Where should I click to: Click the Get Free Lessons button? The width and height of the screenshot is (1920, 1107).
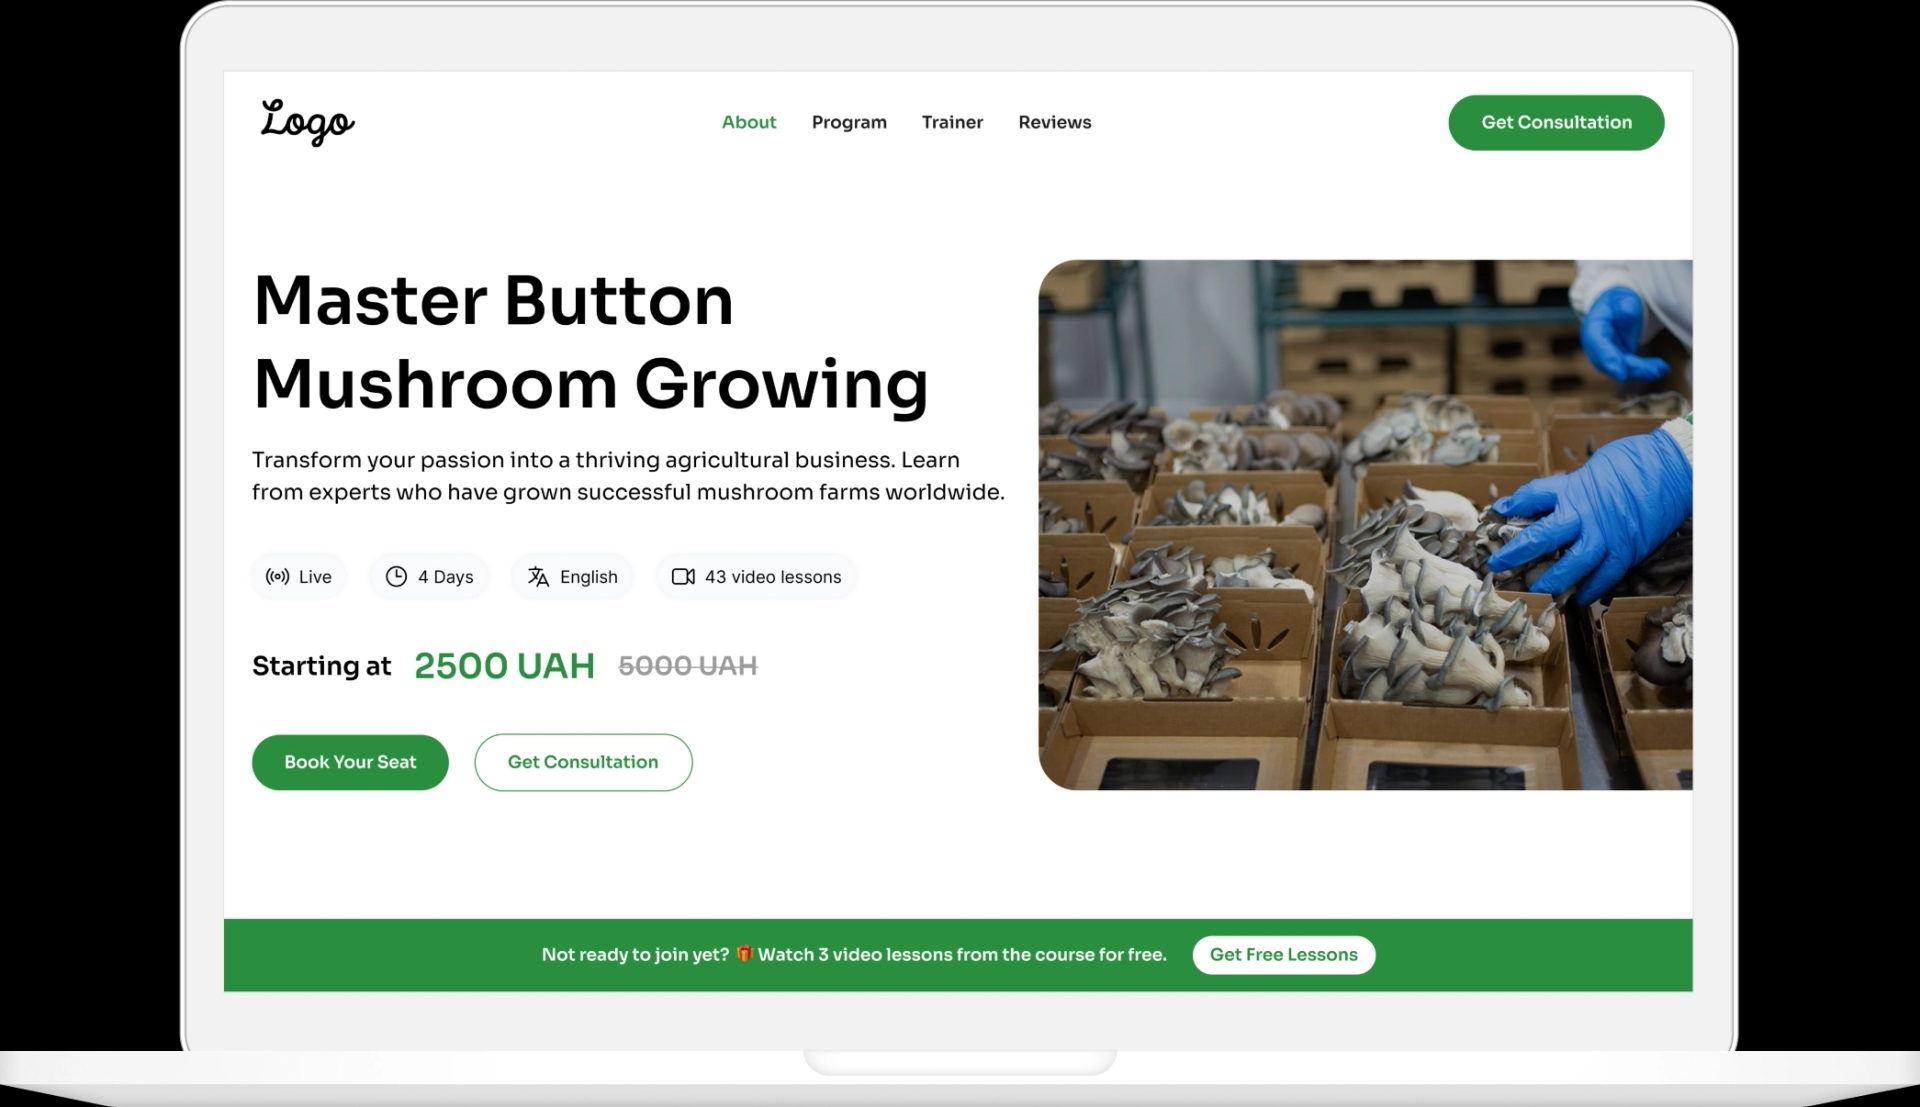pyautogui.click(x=1284, y=955)
